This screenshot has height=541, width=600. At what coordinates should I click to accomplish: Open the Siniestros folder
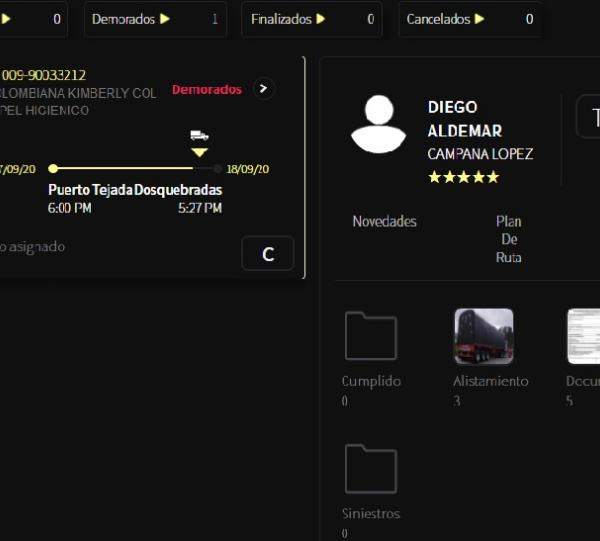point(371,469)
